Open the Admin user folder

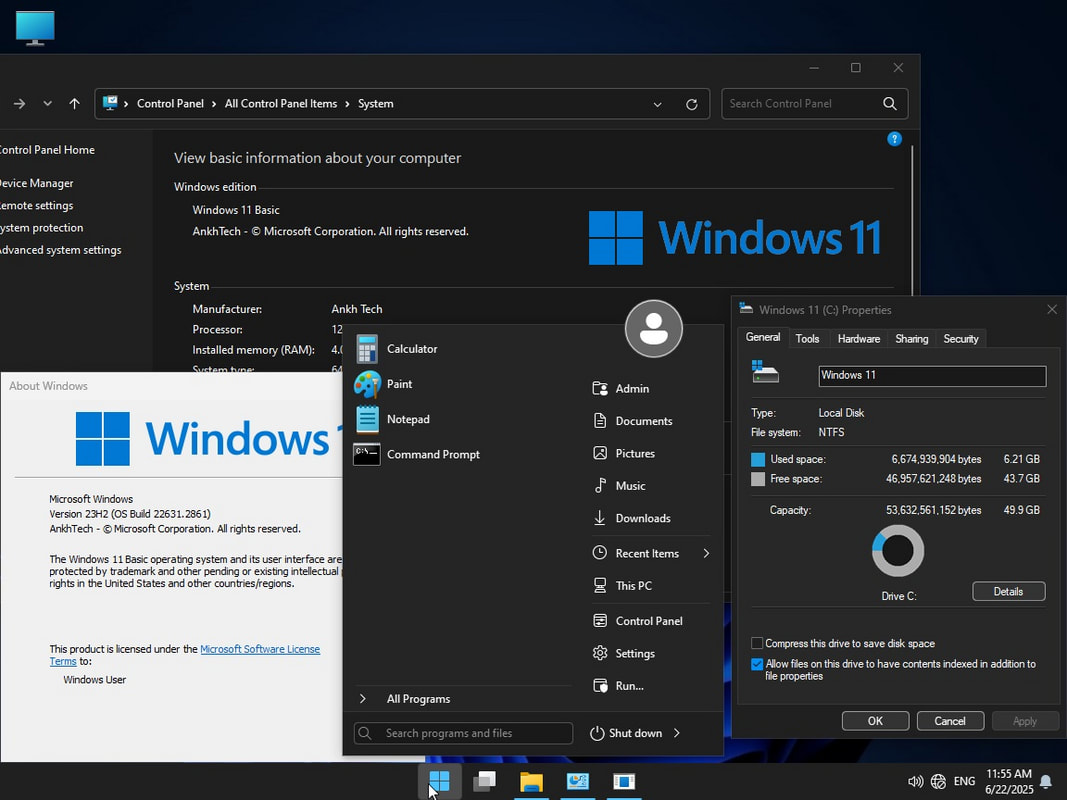pyautogui.click(x=621, y=388)
